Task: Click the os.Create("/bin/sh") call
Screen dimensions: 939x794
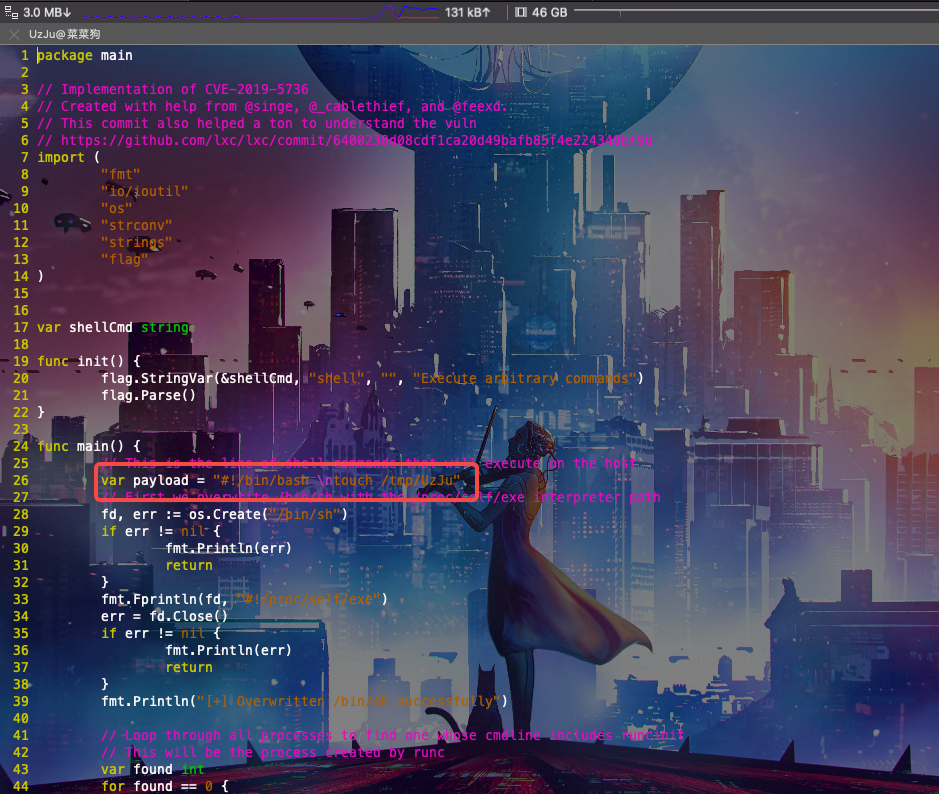Action: coord(268,514)
